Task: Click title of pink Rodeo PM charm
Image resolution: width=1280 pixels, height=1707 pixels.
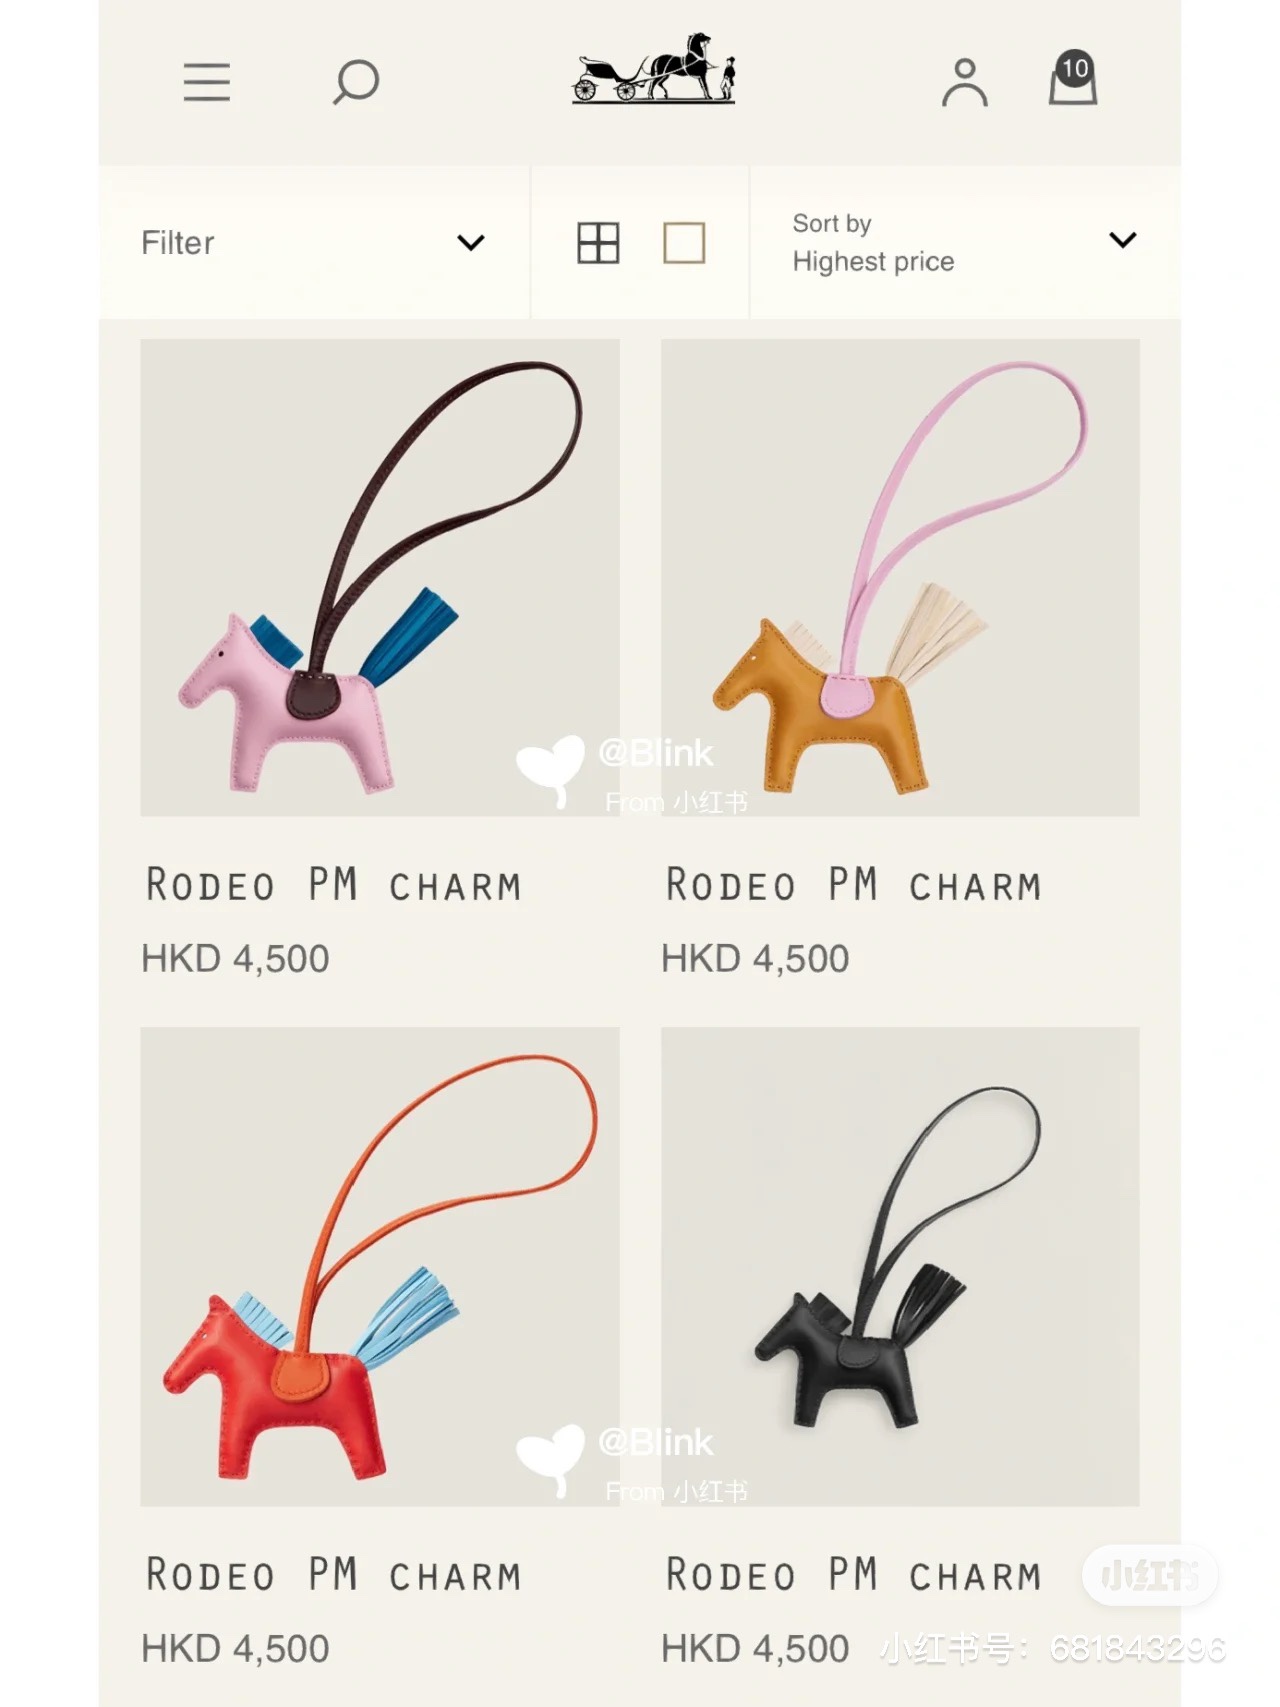Action: pyautogui.click(x=334, y=885)
